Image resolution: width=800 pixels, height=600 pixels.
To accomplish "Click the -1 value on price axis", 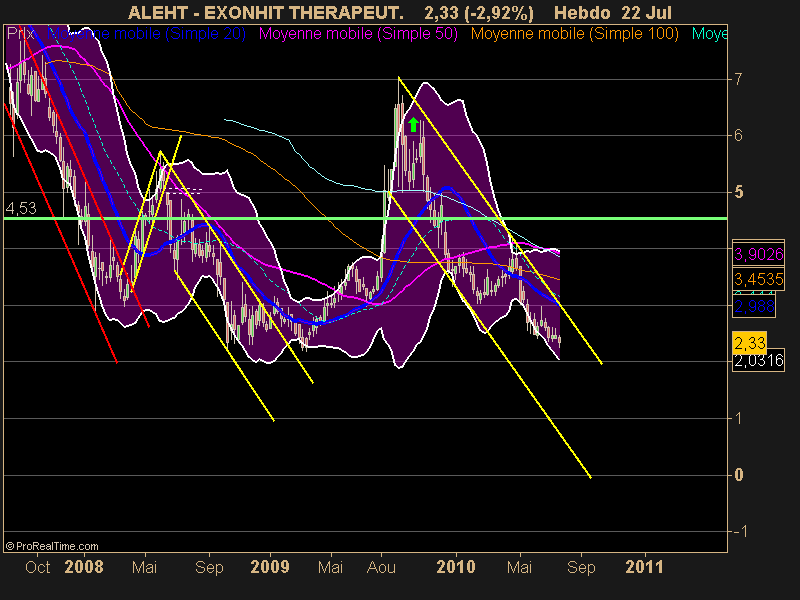I will tap(739, 532).
